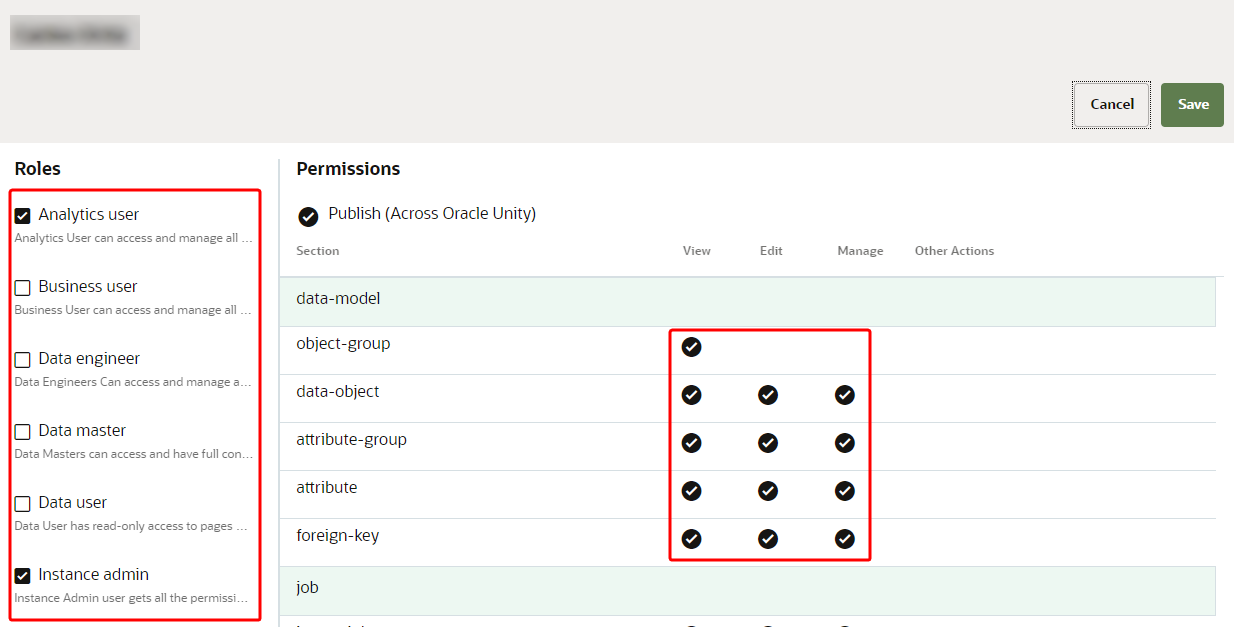Click the Instance admin description text
Screen dimensions: 1234x627
coord(133,598)
